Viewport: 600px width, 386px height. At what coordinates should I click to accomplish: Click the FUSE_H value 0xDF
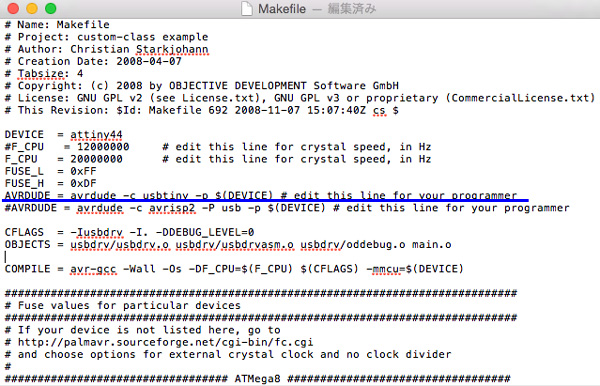click(x=83, y=184)
